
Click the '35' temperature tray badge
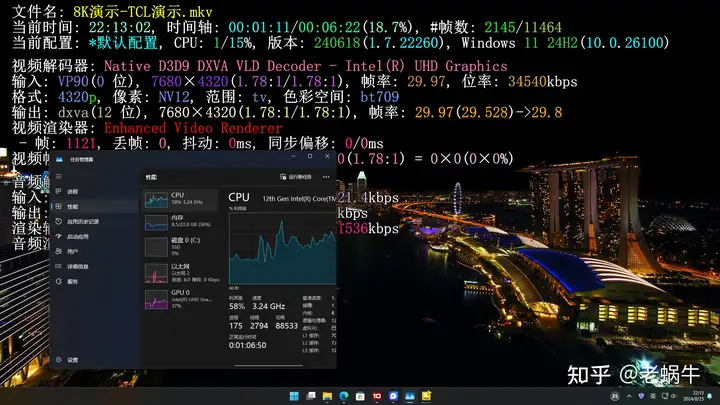click(615, 396)
